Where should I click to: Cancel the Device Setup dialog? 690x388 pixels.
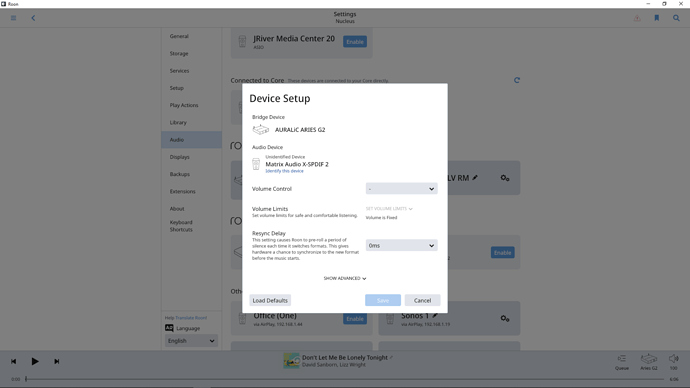422,300
